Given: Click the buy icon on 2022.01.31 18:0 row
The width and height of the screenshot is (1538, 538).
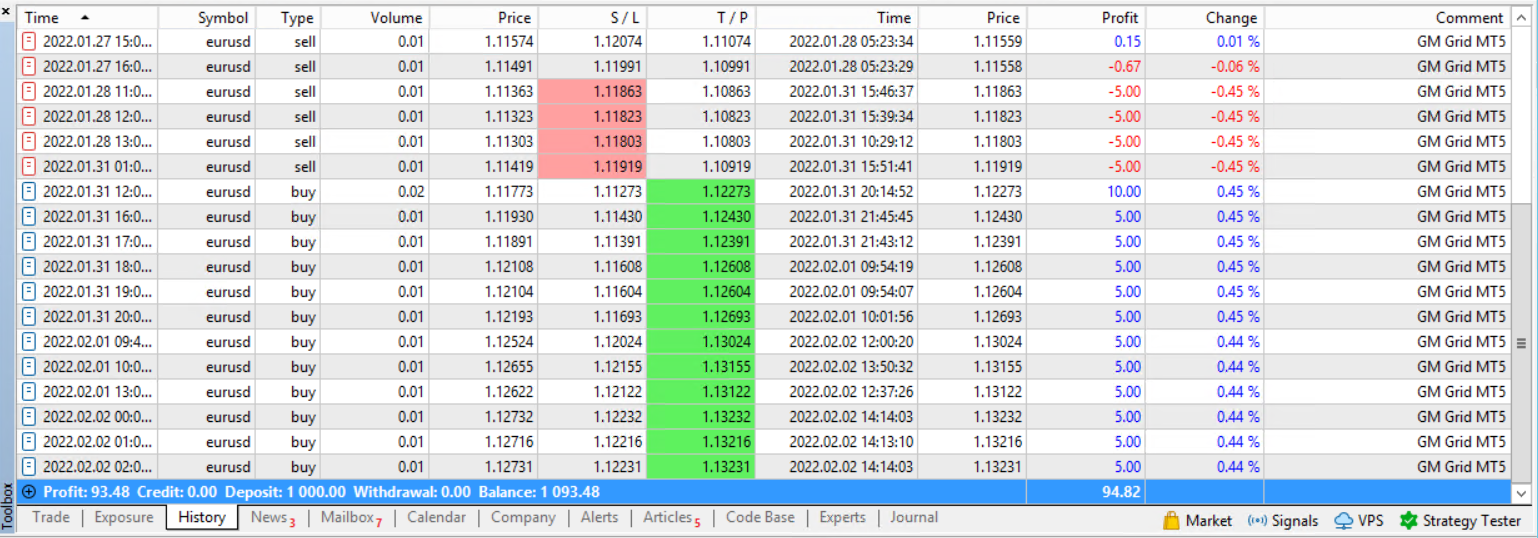Looking at the screenshot, I should click(29, 267).
